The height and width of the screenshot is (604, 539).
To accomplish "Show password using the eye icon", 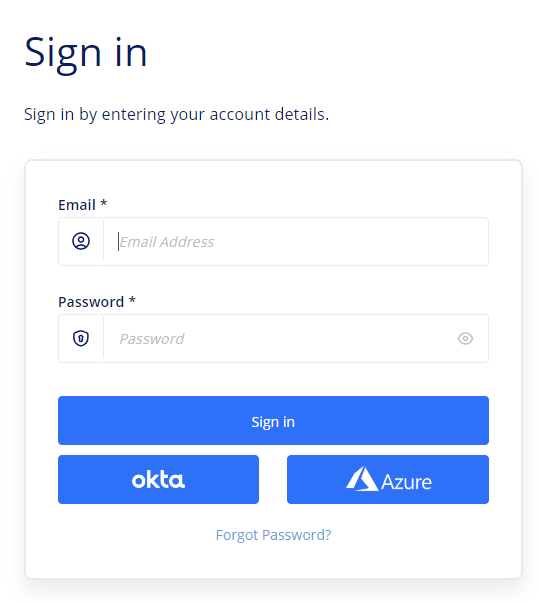I will pyautogui.click(x=465, y=339).
